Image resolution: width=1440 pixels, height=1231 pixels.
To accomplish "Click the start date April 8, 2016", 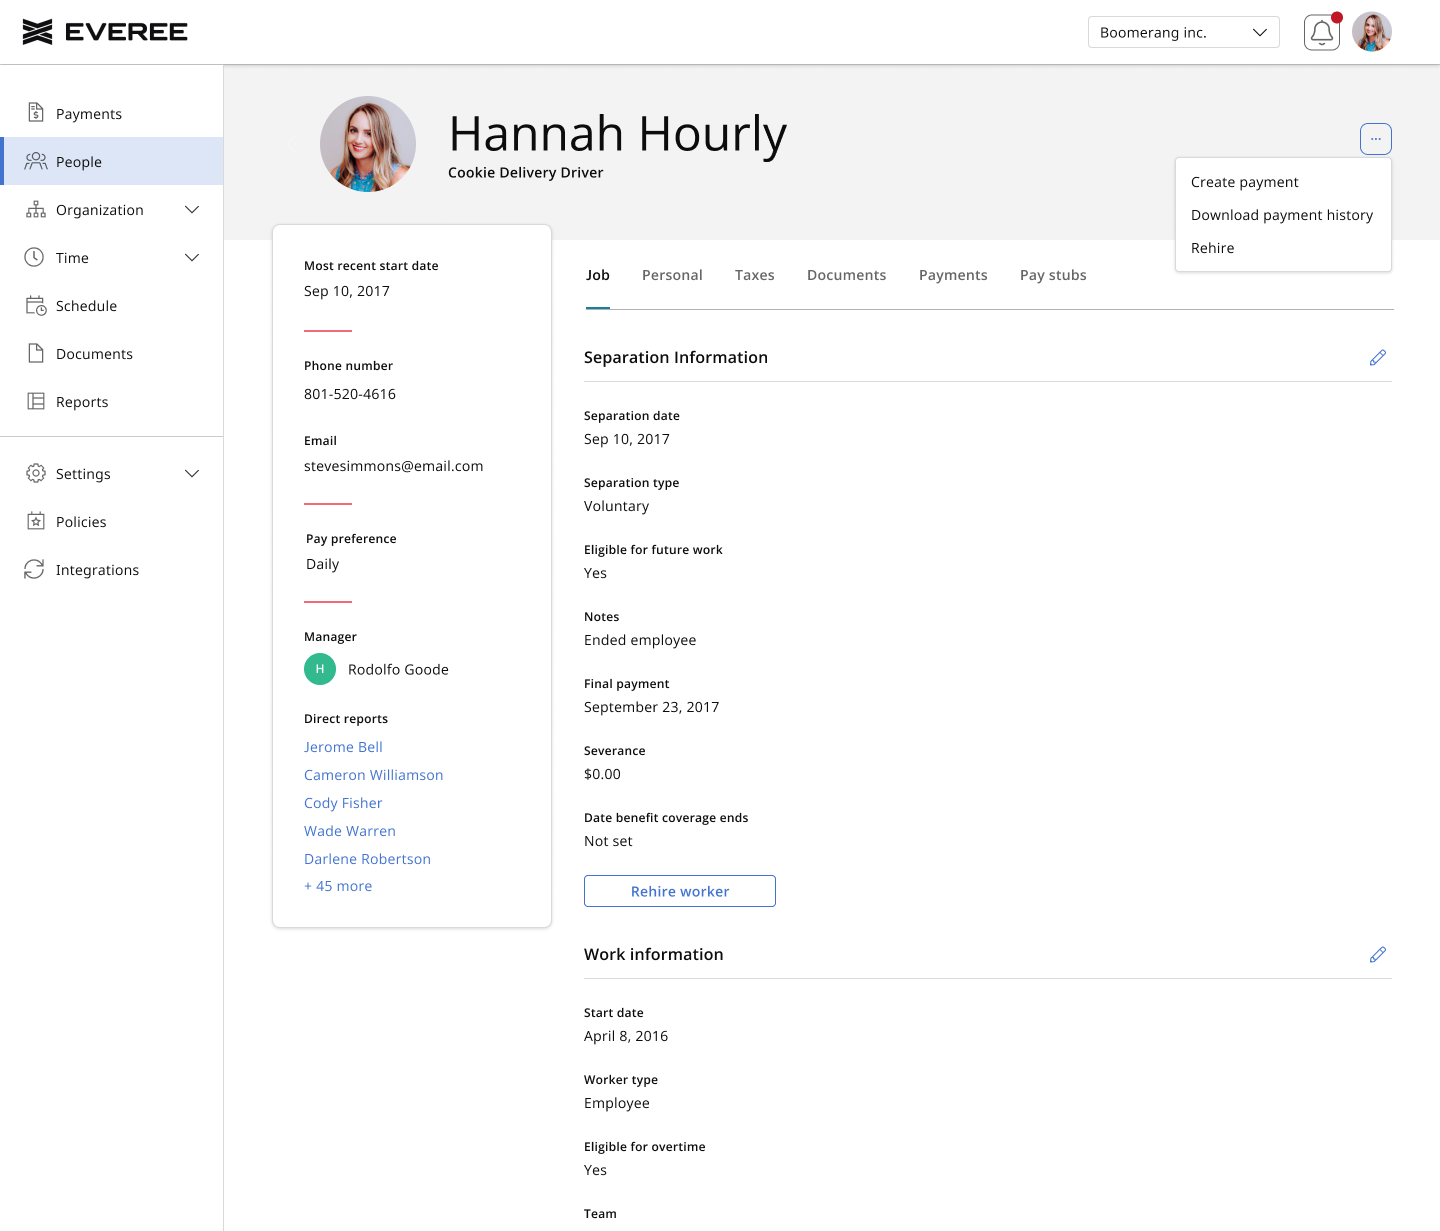I will [626, 1036].
